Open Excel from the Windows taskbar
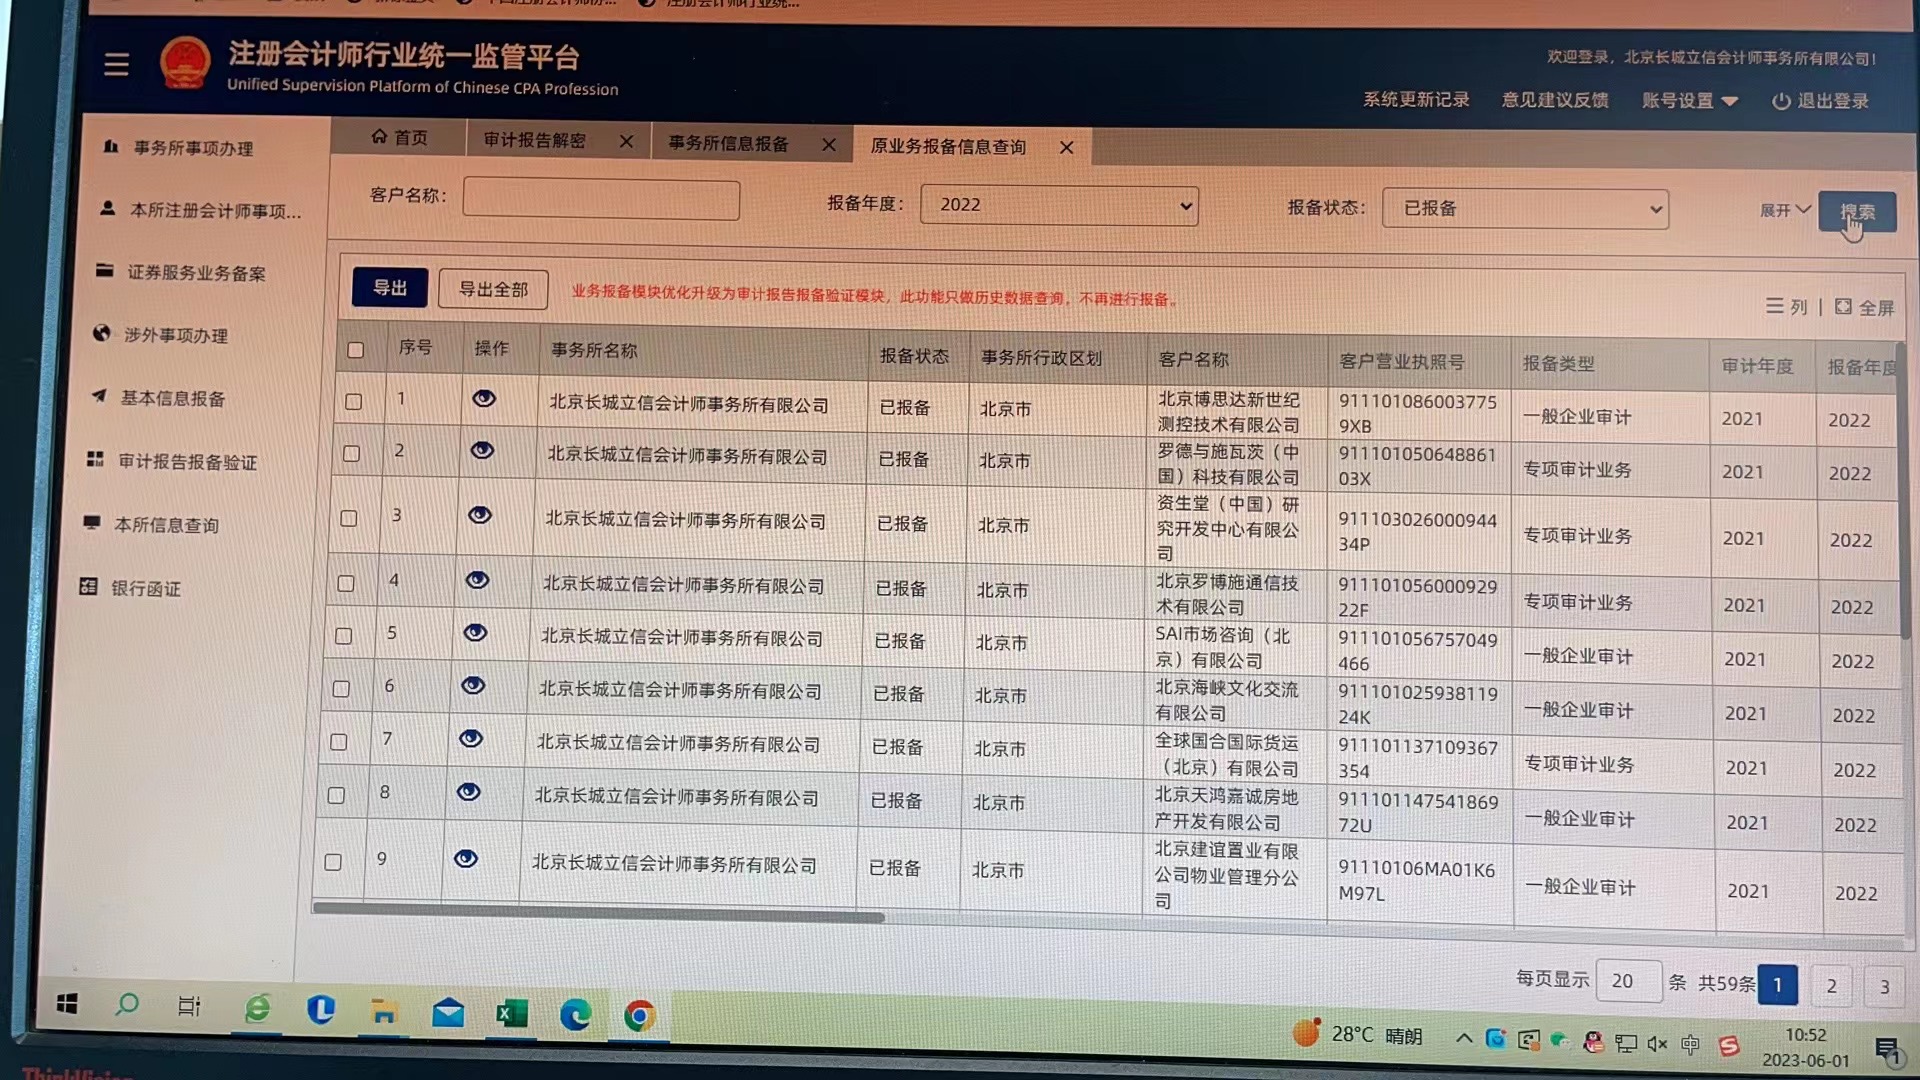 pyautogui.click(x=511, y=1014)
